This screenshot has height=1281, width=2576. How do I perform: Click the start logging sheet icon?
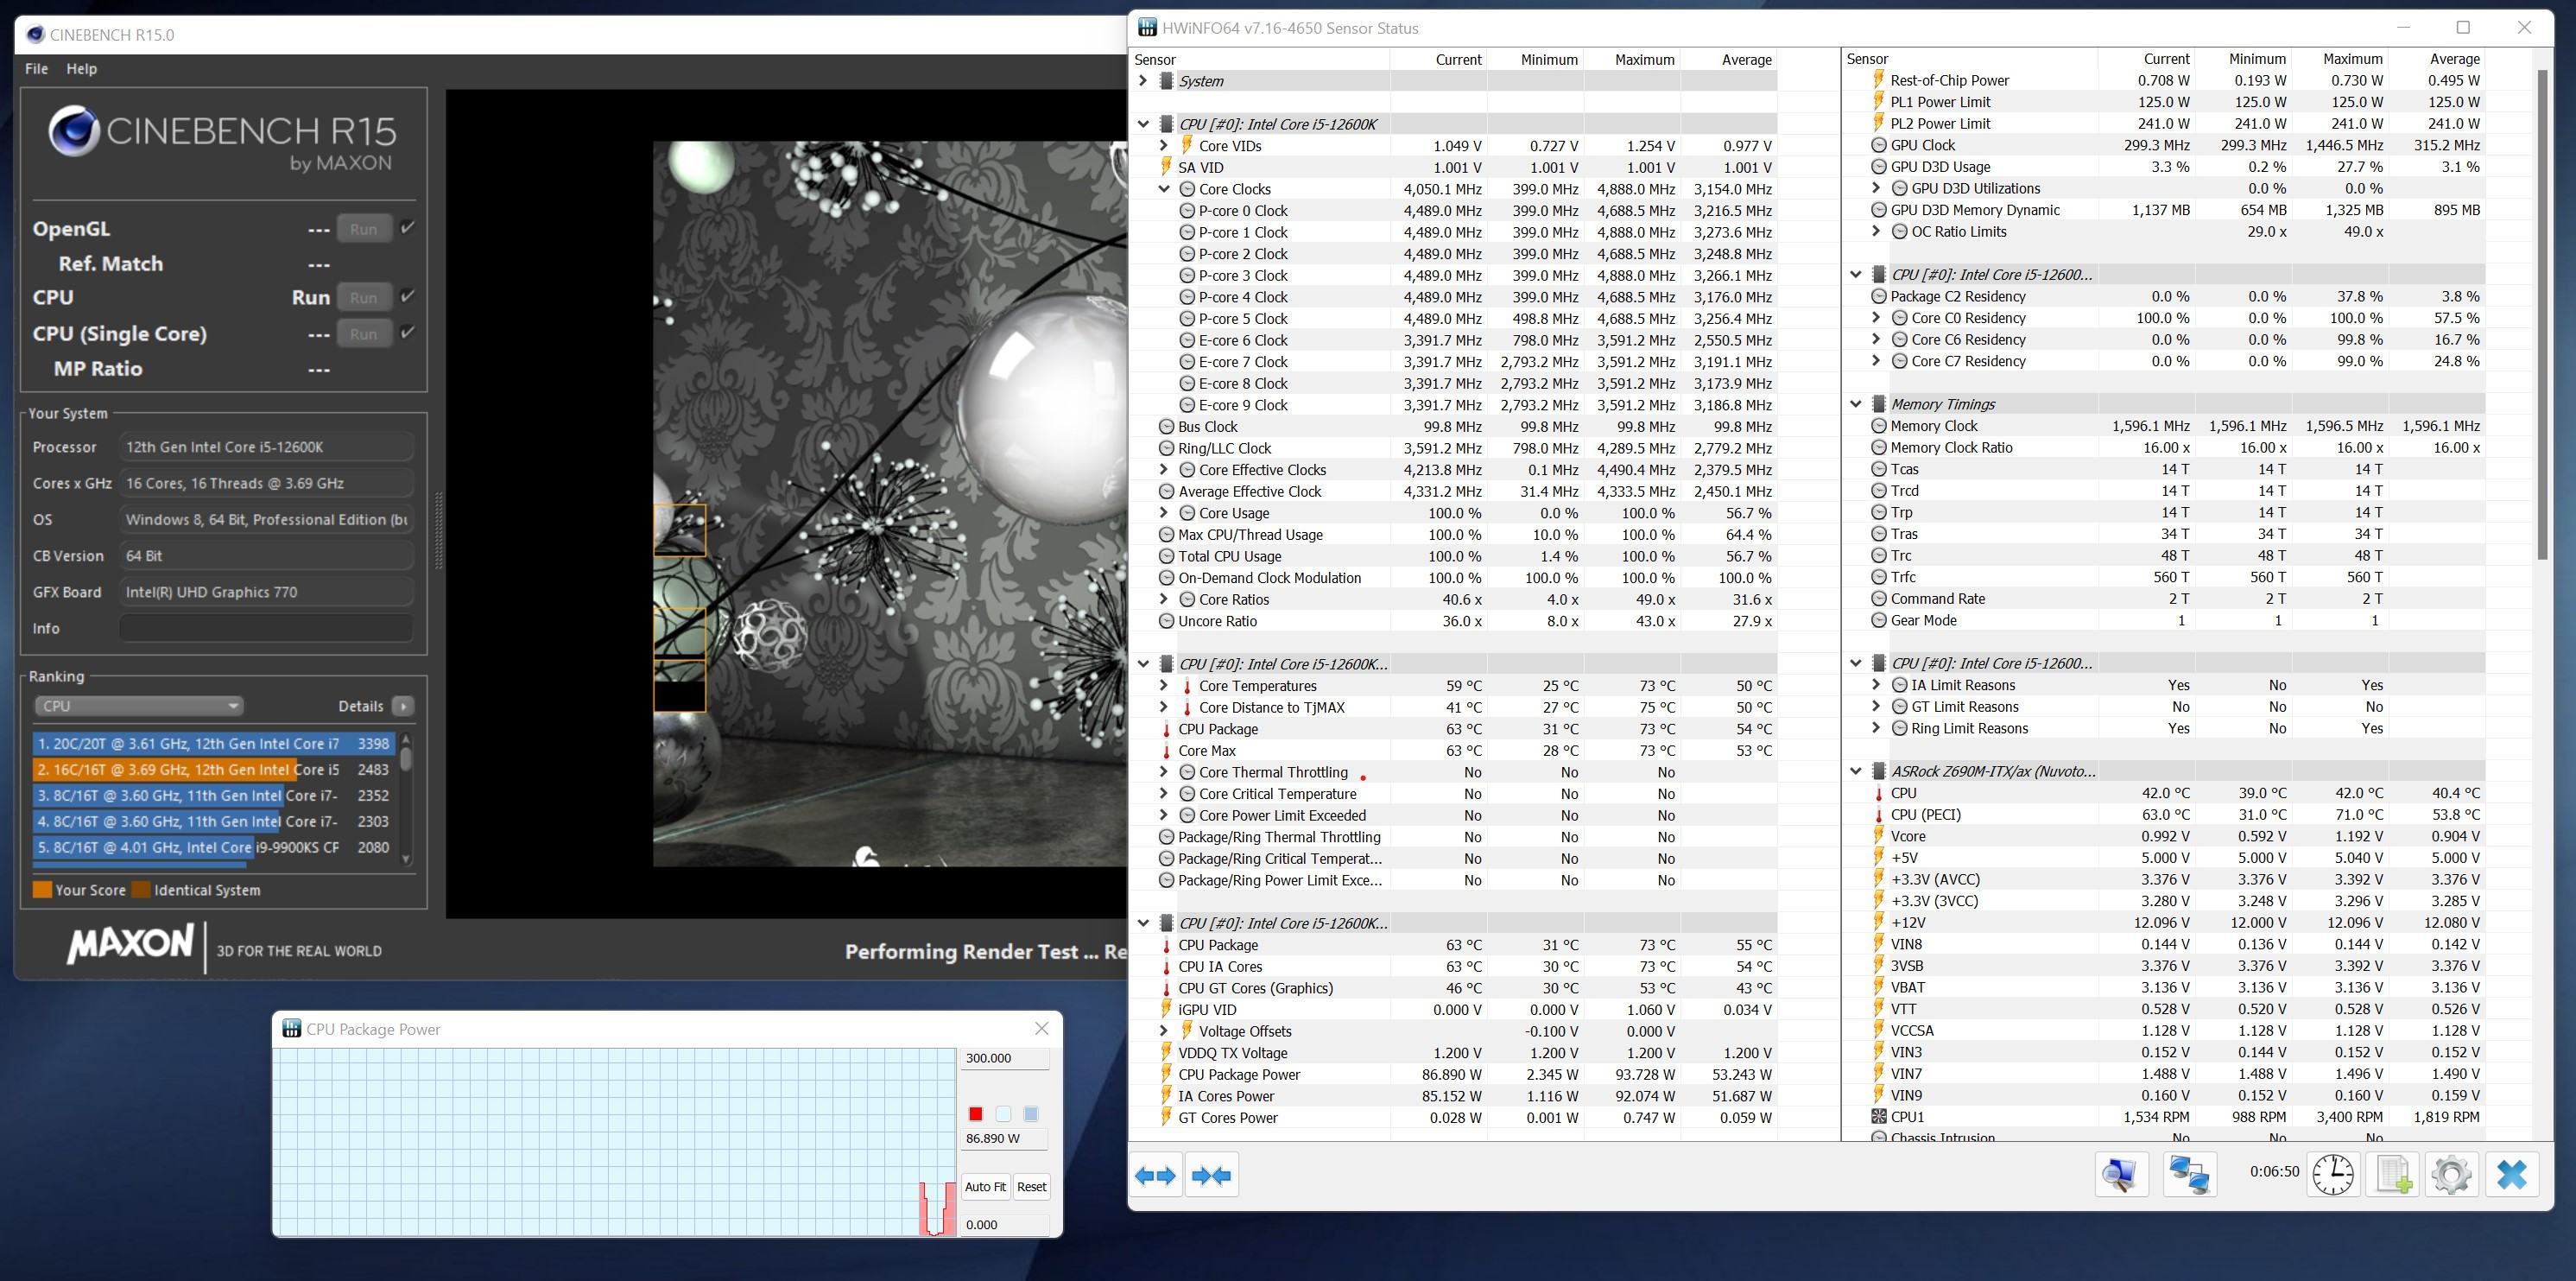click(2393, 1174)
